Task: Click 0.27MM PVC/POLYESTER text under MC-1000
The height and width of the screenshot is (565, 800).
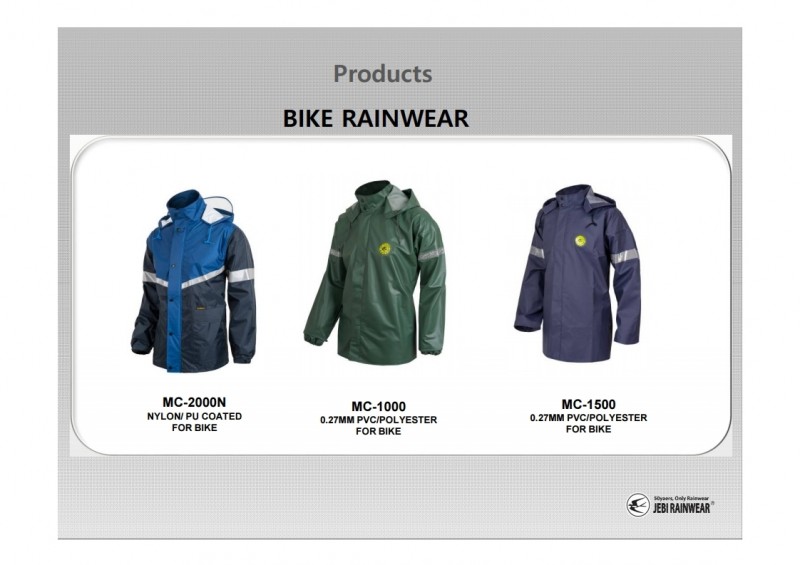Action: pyautogui.click(x=379, y=420)
